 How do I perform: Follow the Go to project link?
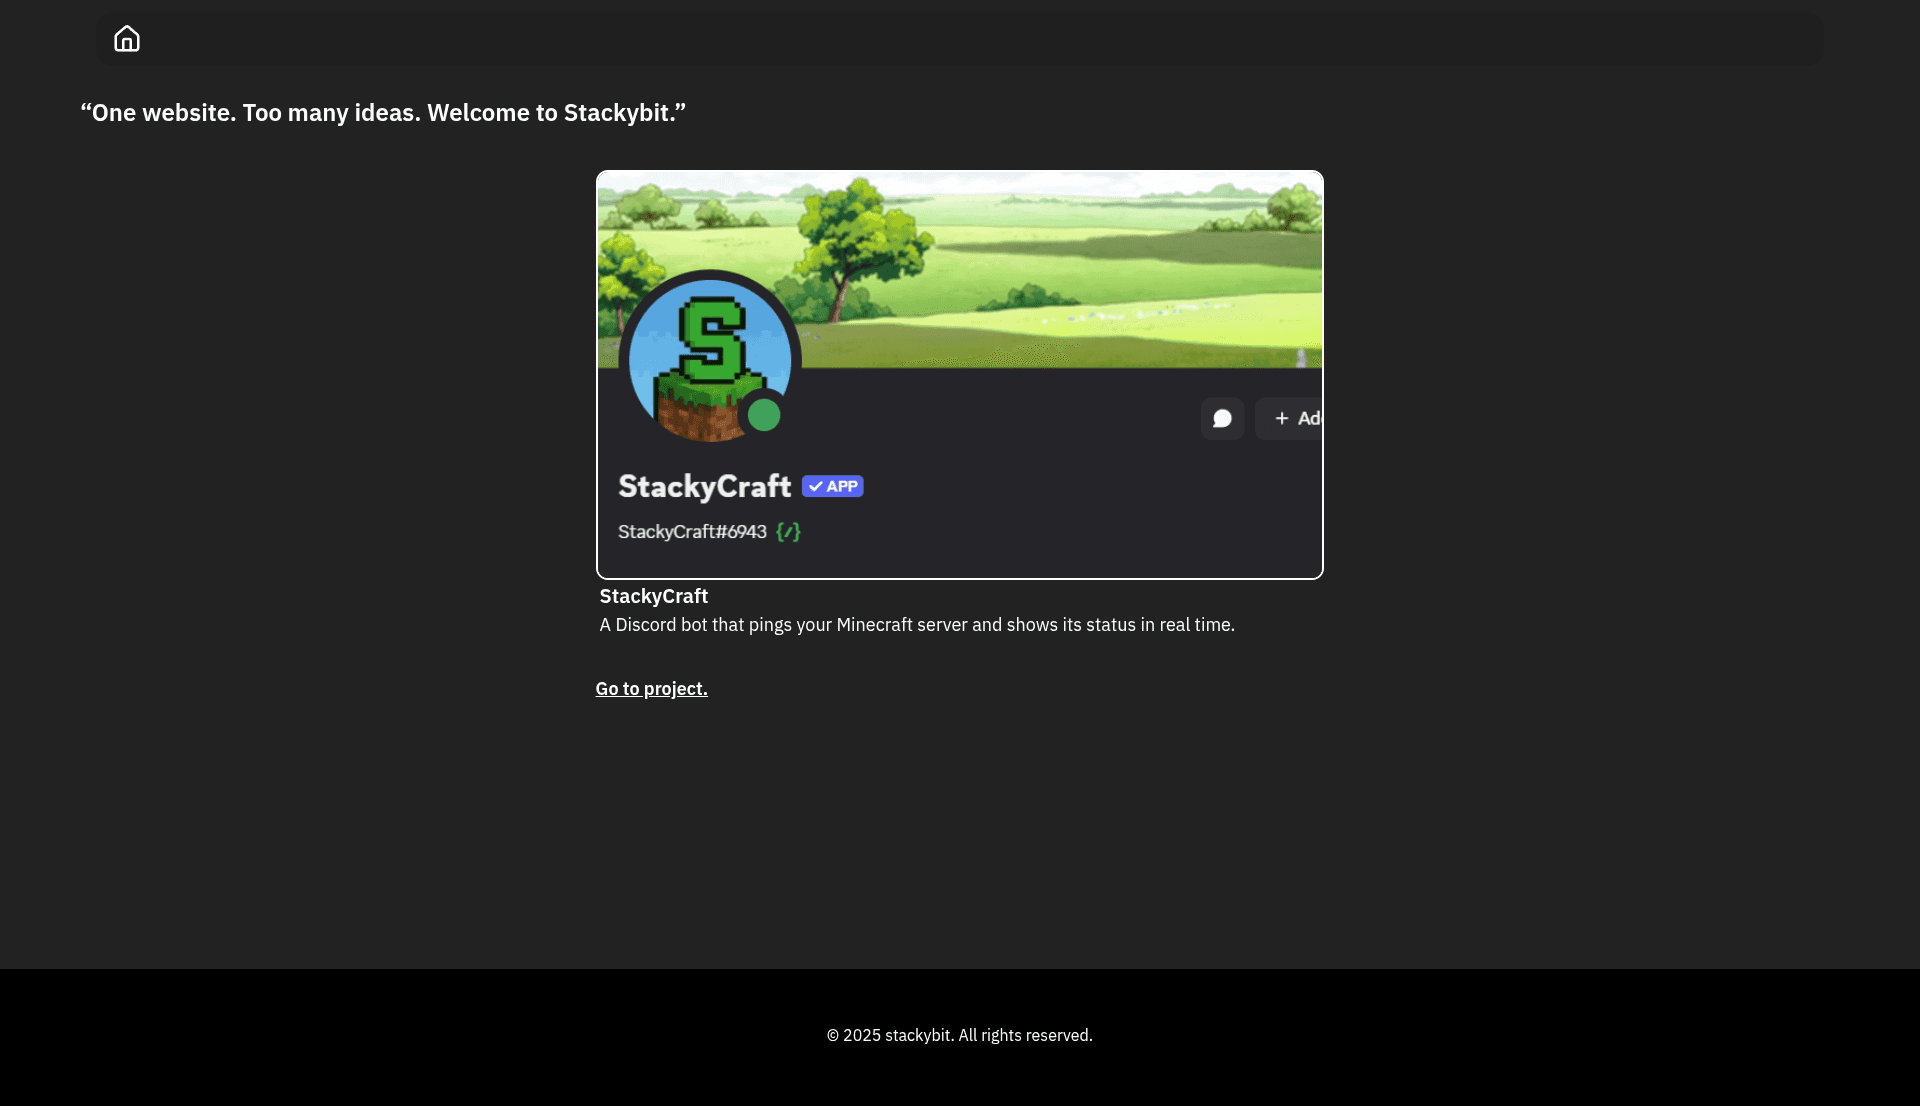(x=651, y=688)
